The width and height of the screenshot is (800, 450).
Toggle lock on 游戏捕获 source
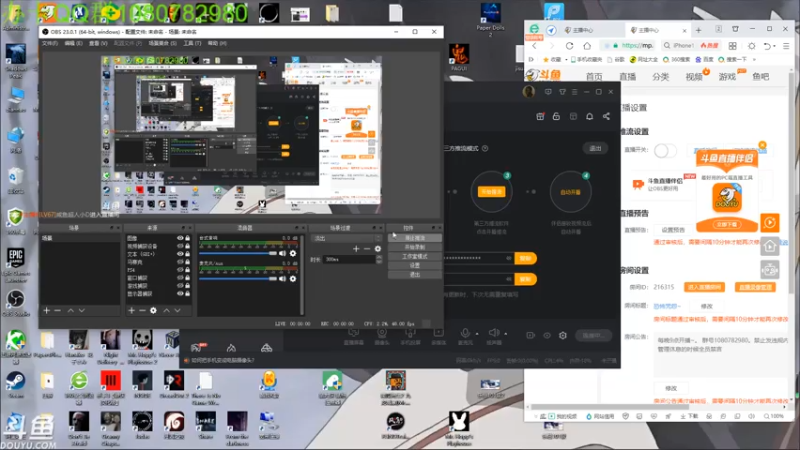[187, 286]
